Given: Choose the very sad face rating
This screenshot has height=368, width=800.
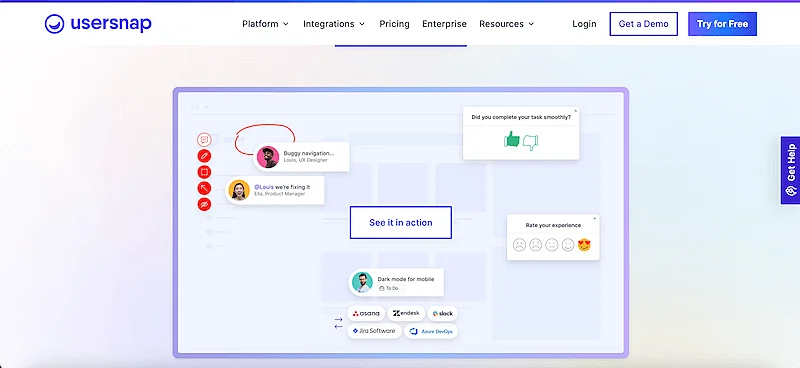Looking at the screenshot, I should coord(519,245).
